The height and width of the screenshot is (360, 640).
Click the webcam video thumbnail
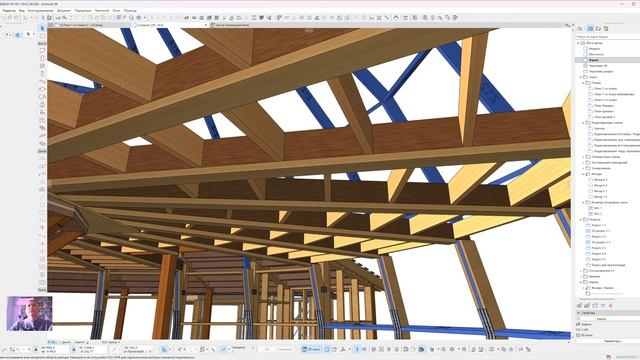tap(29, 313)
